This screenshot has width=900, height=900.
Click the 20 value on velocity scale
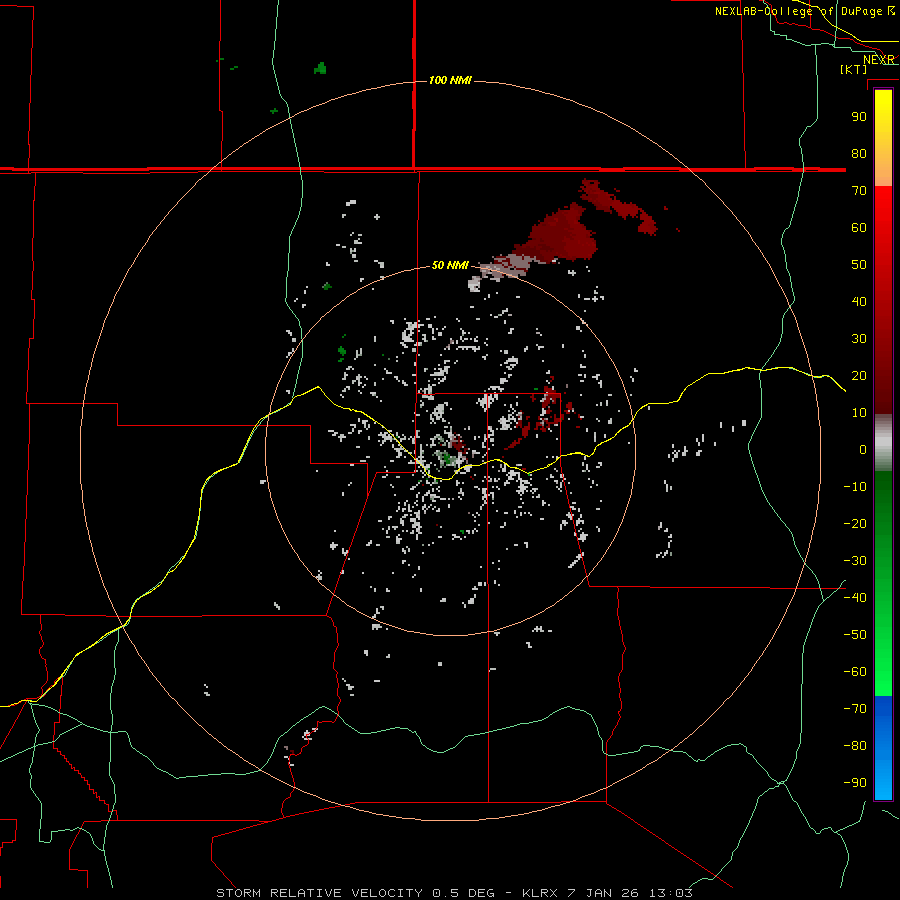[x=859, y=375]
